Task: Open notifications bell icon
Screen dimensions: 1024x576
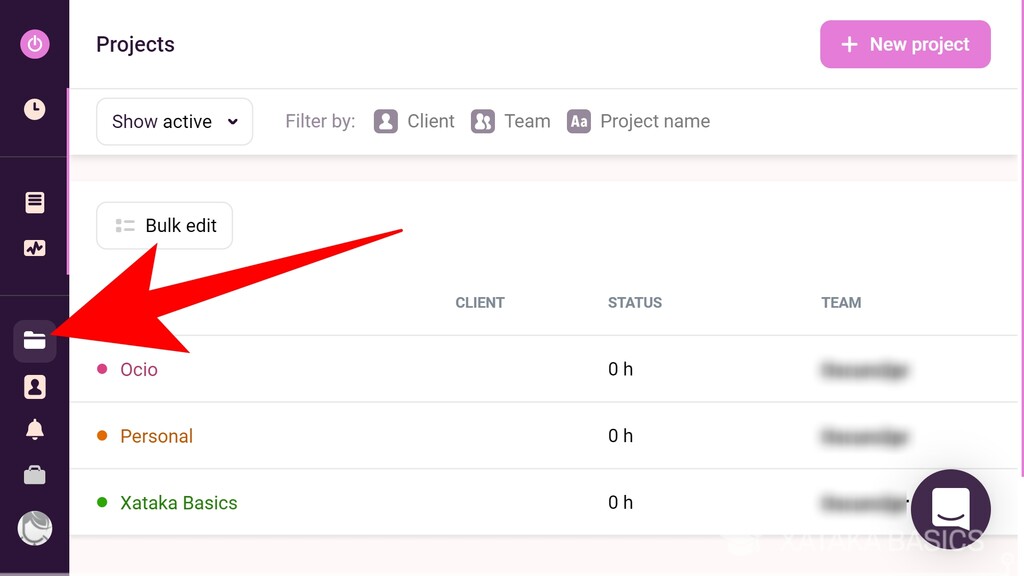Action: click(35, 430)
